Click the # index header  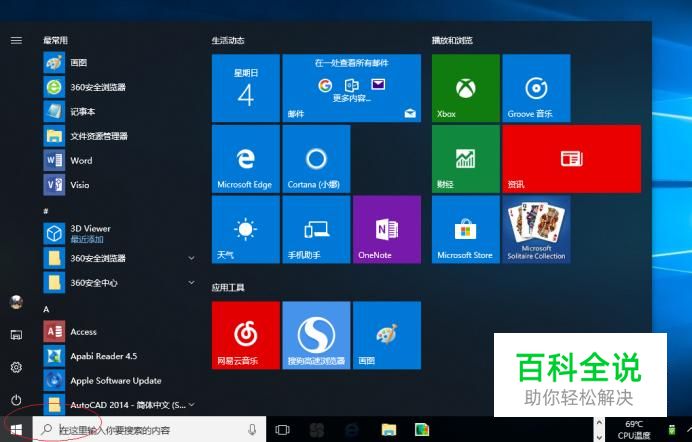[45, 211]
